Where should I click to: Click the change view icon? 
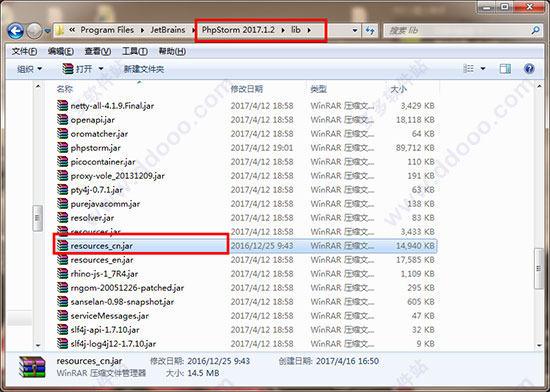[x=469, y=69]
